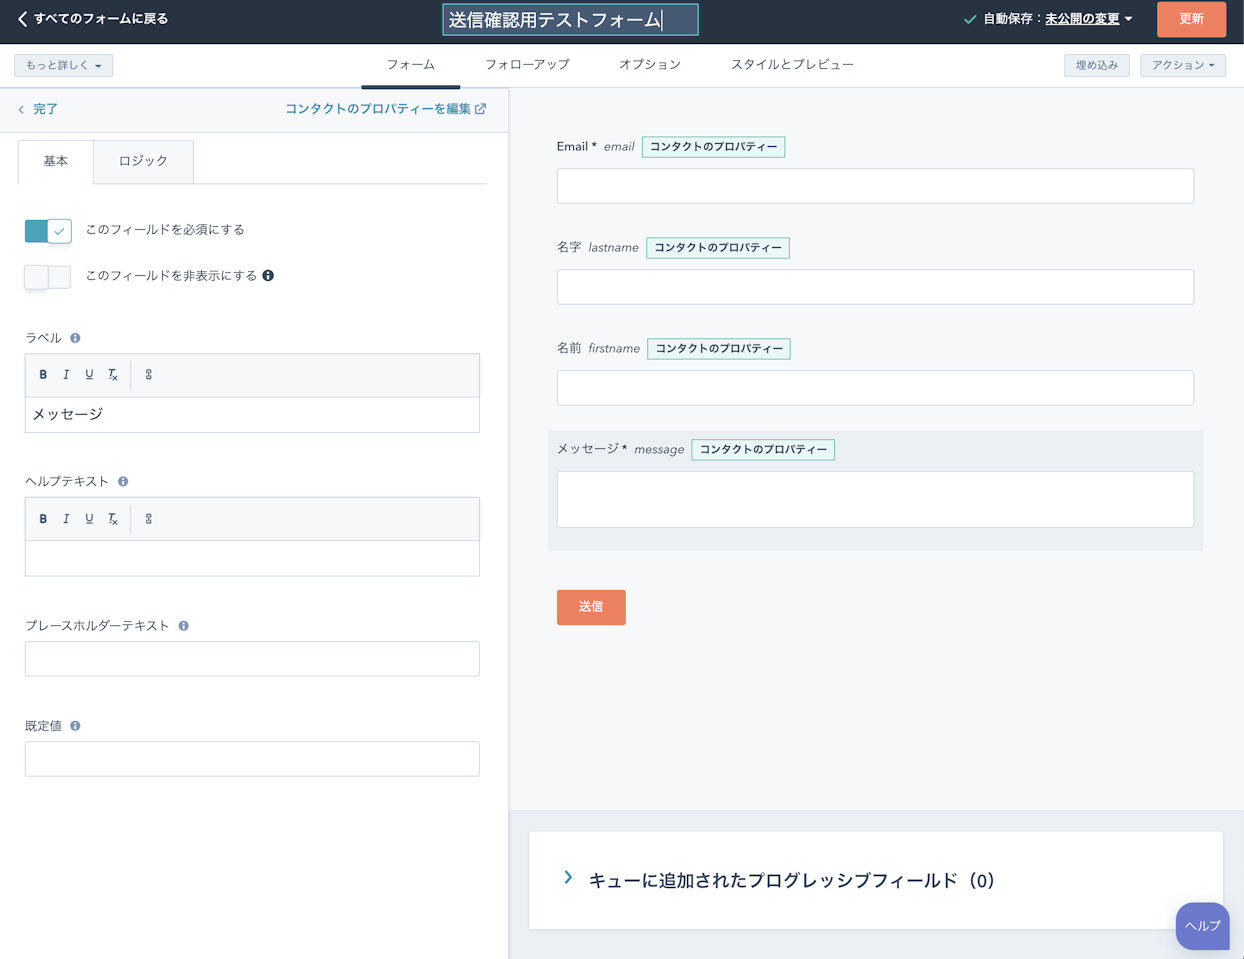The height and width of the screenshot is (959, 1244).
Task: Click info icon beside 既定値 label
Action: [75, 726]
